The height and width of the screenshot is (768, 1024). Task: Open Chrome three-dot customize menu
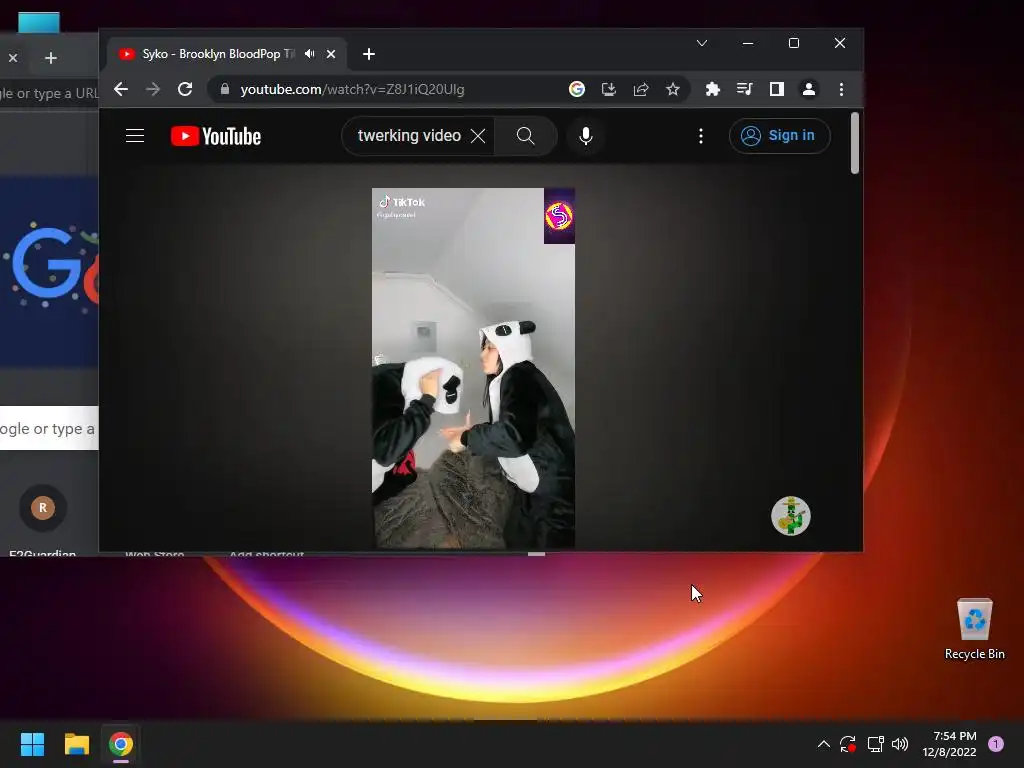(x=841, y=89)
